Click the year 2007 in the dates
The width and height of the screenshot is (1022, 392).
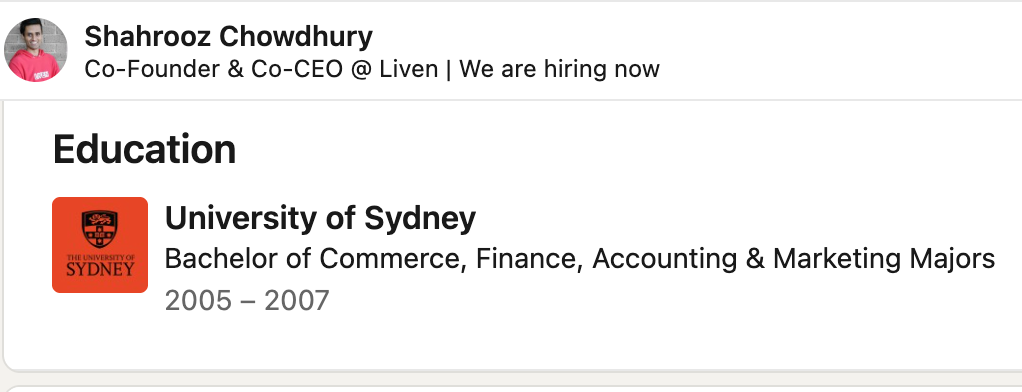(297, 301)
